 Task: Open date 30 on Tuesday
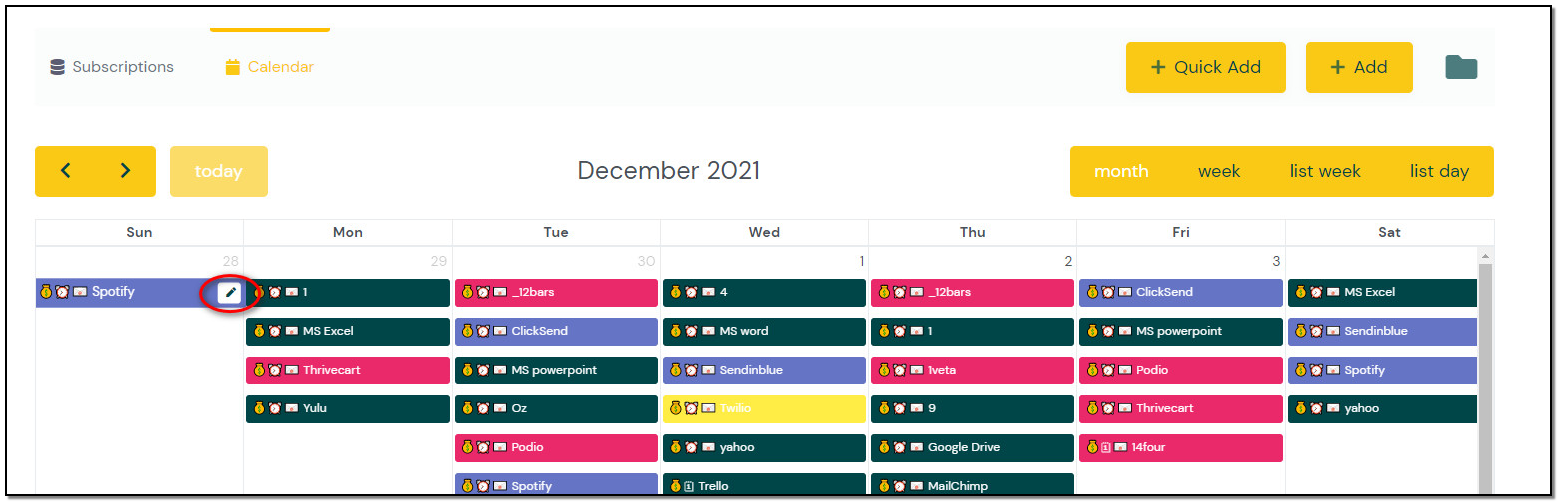647,261
